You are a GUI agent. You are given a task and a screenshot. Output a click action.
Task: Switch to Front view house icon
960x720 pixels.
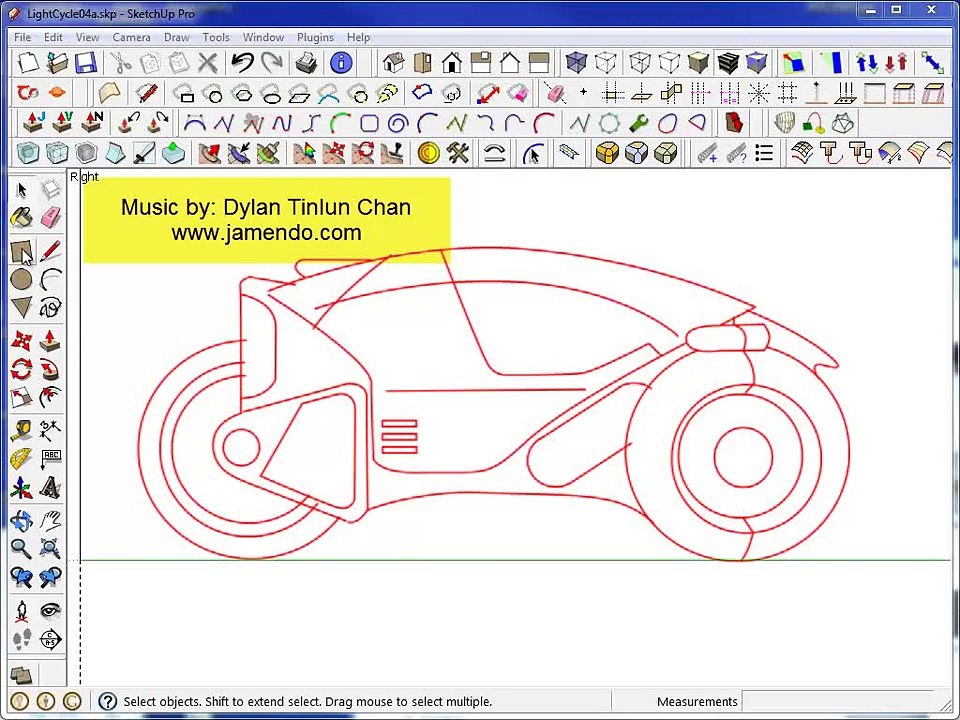(x=452, y=62)
